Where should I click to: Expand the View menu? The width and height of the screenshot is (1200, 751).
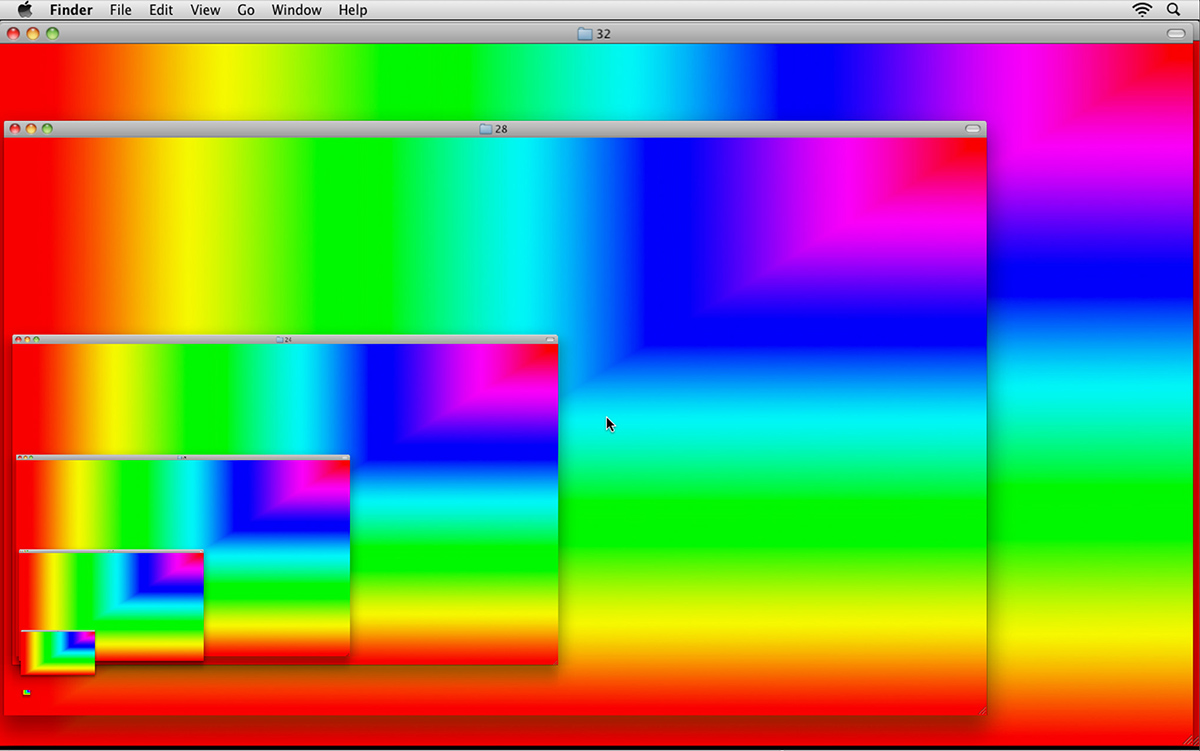click(x=205, y=10)
